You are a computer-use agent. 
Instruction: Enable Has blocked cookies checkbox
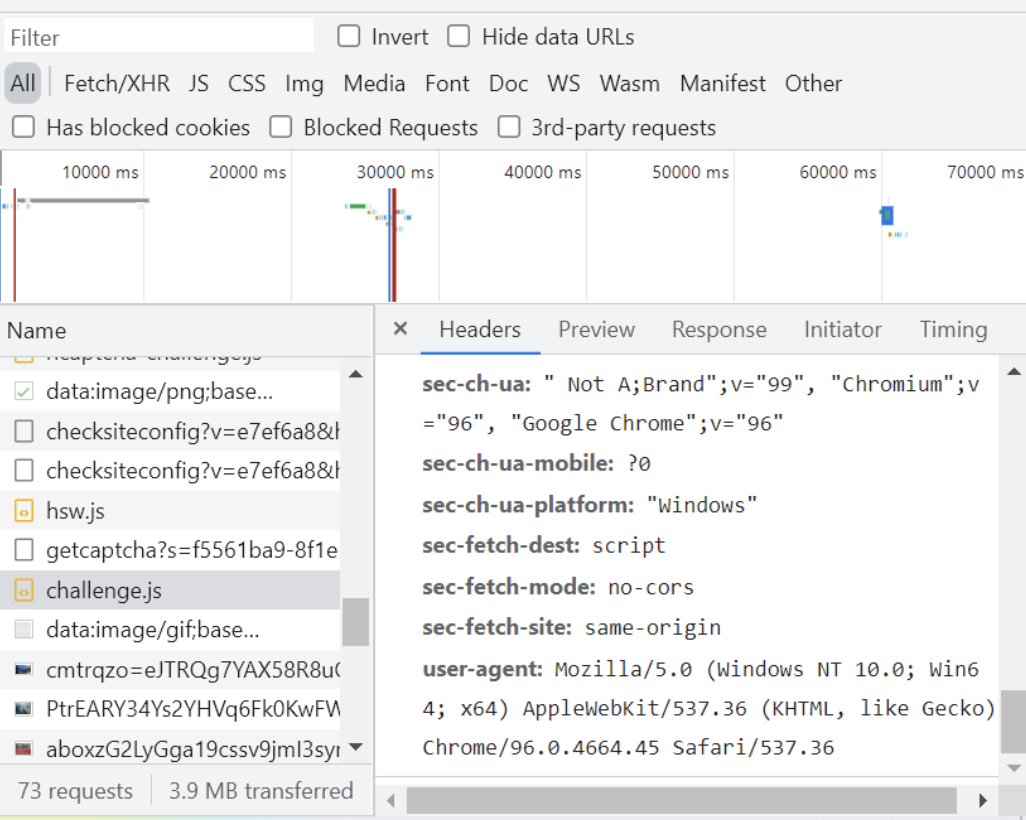click(24, 126)
